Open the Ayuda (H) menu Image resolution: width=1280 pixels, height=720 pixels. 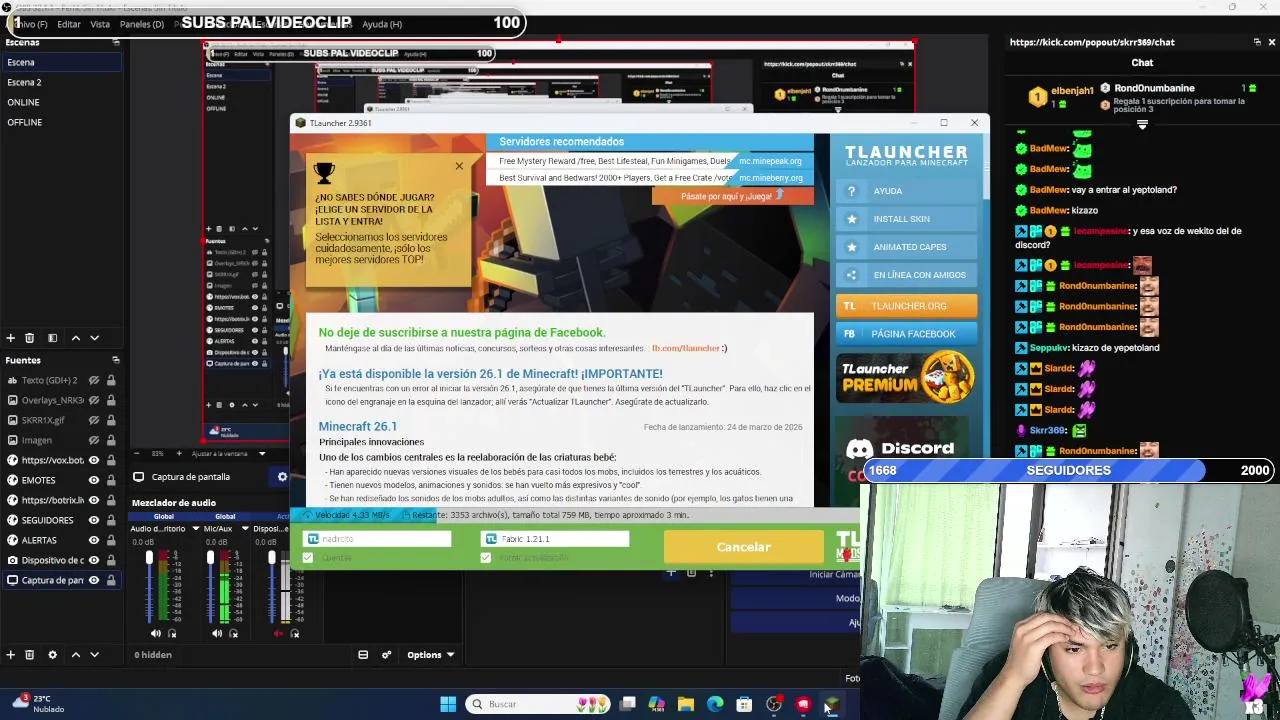382,24
